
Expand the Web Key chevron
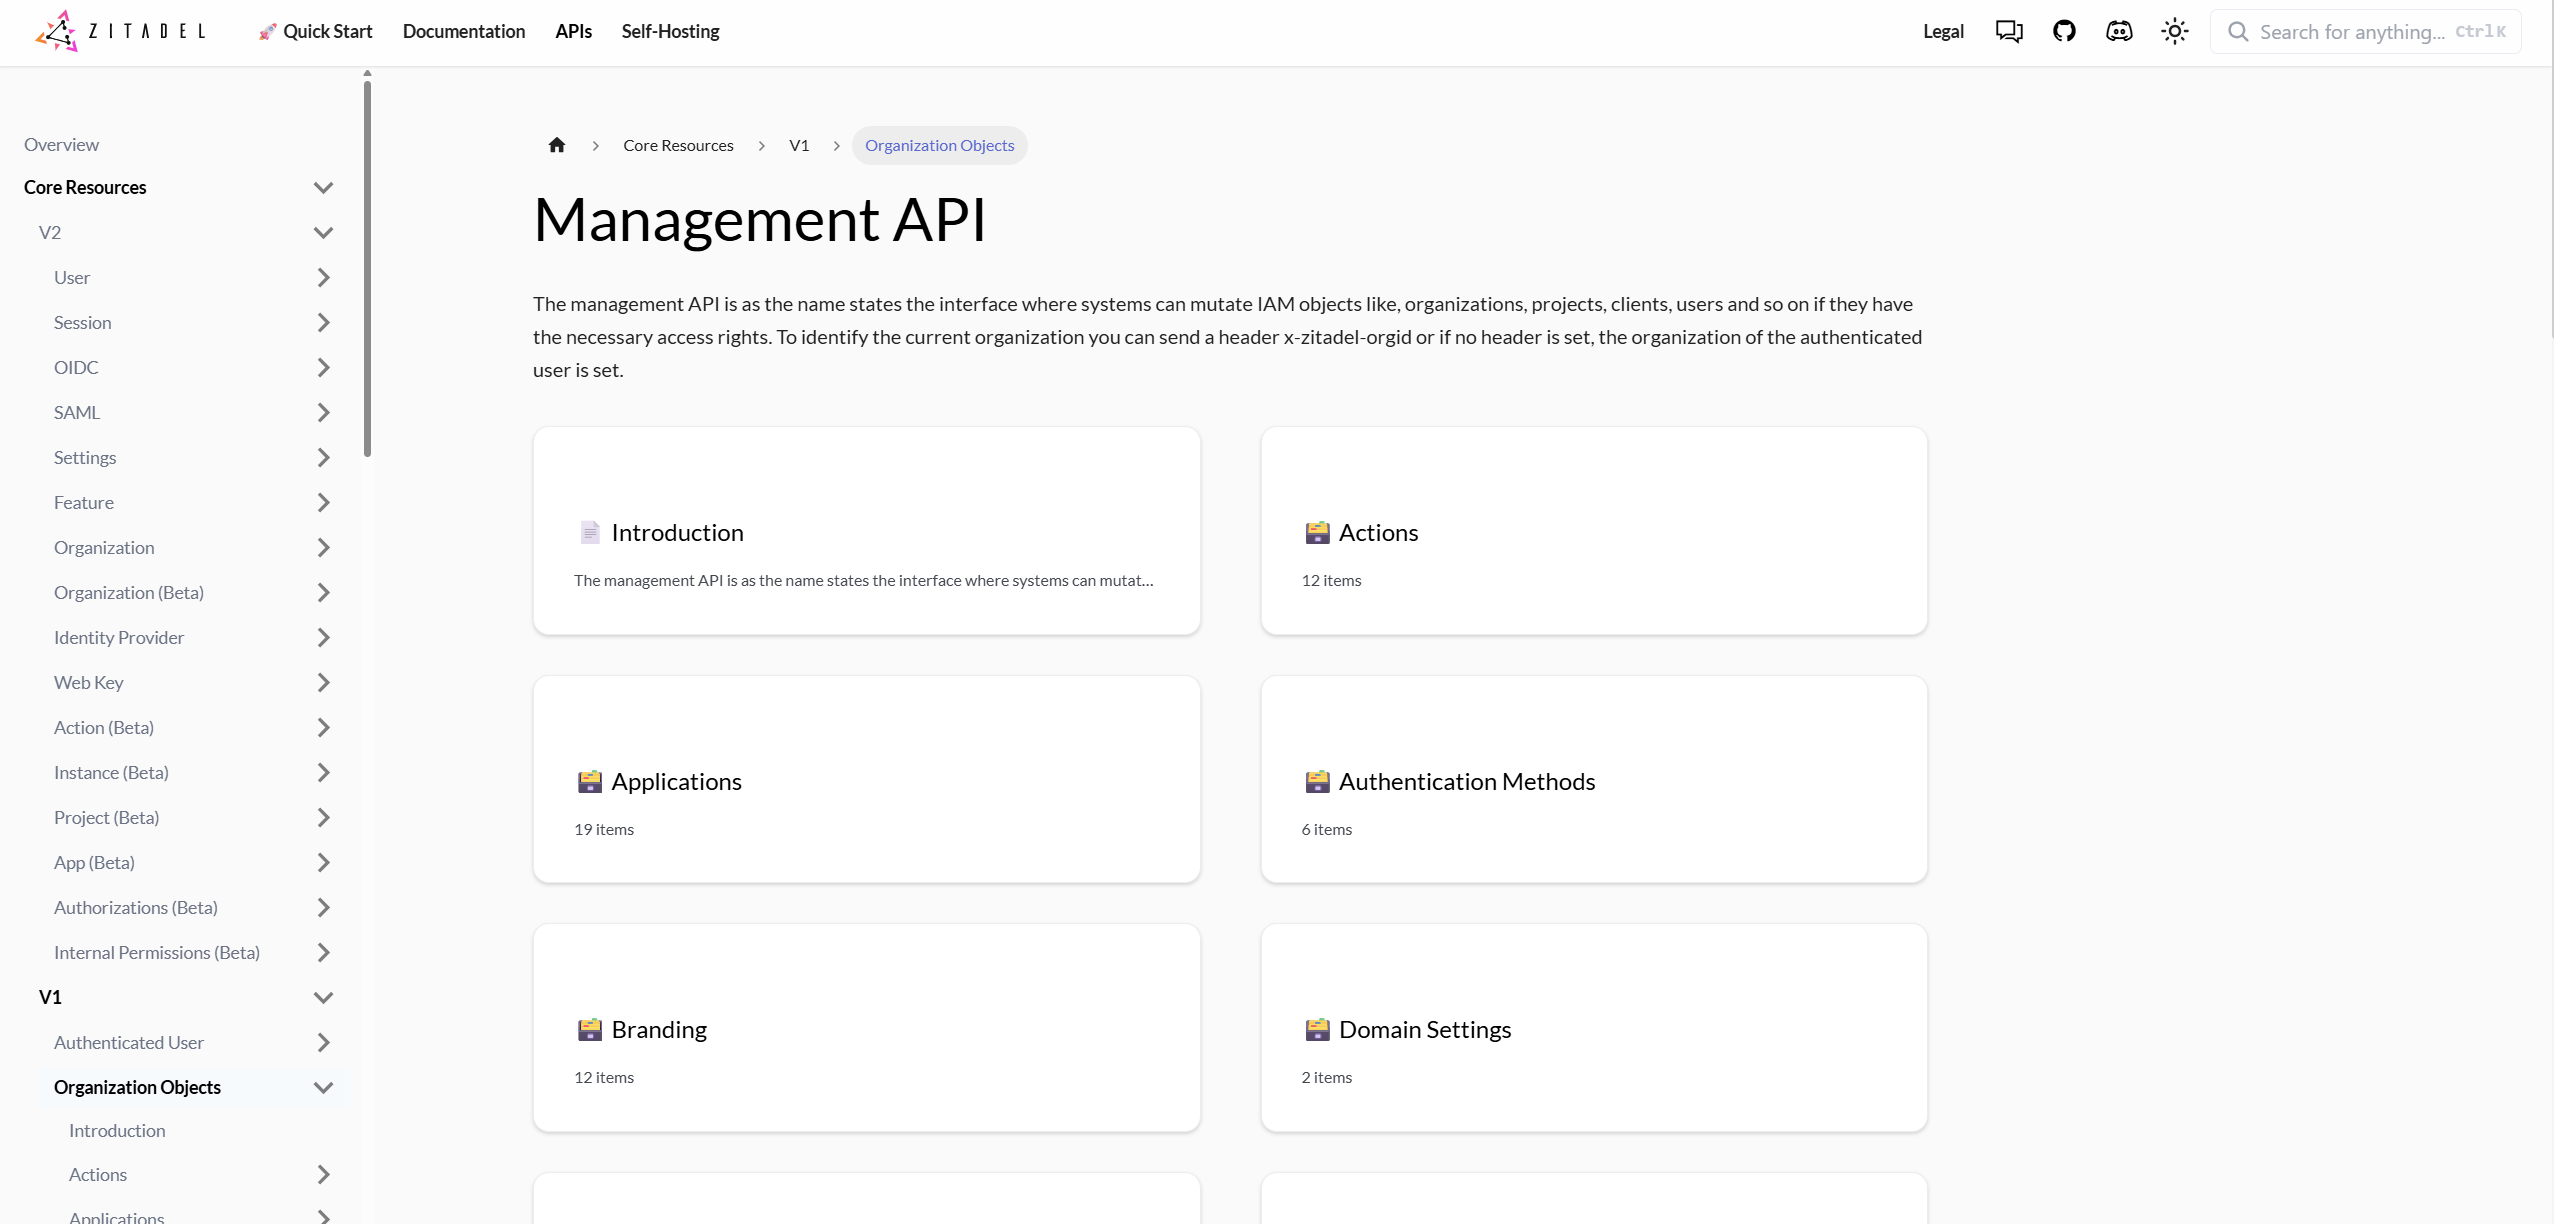323,682
